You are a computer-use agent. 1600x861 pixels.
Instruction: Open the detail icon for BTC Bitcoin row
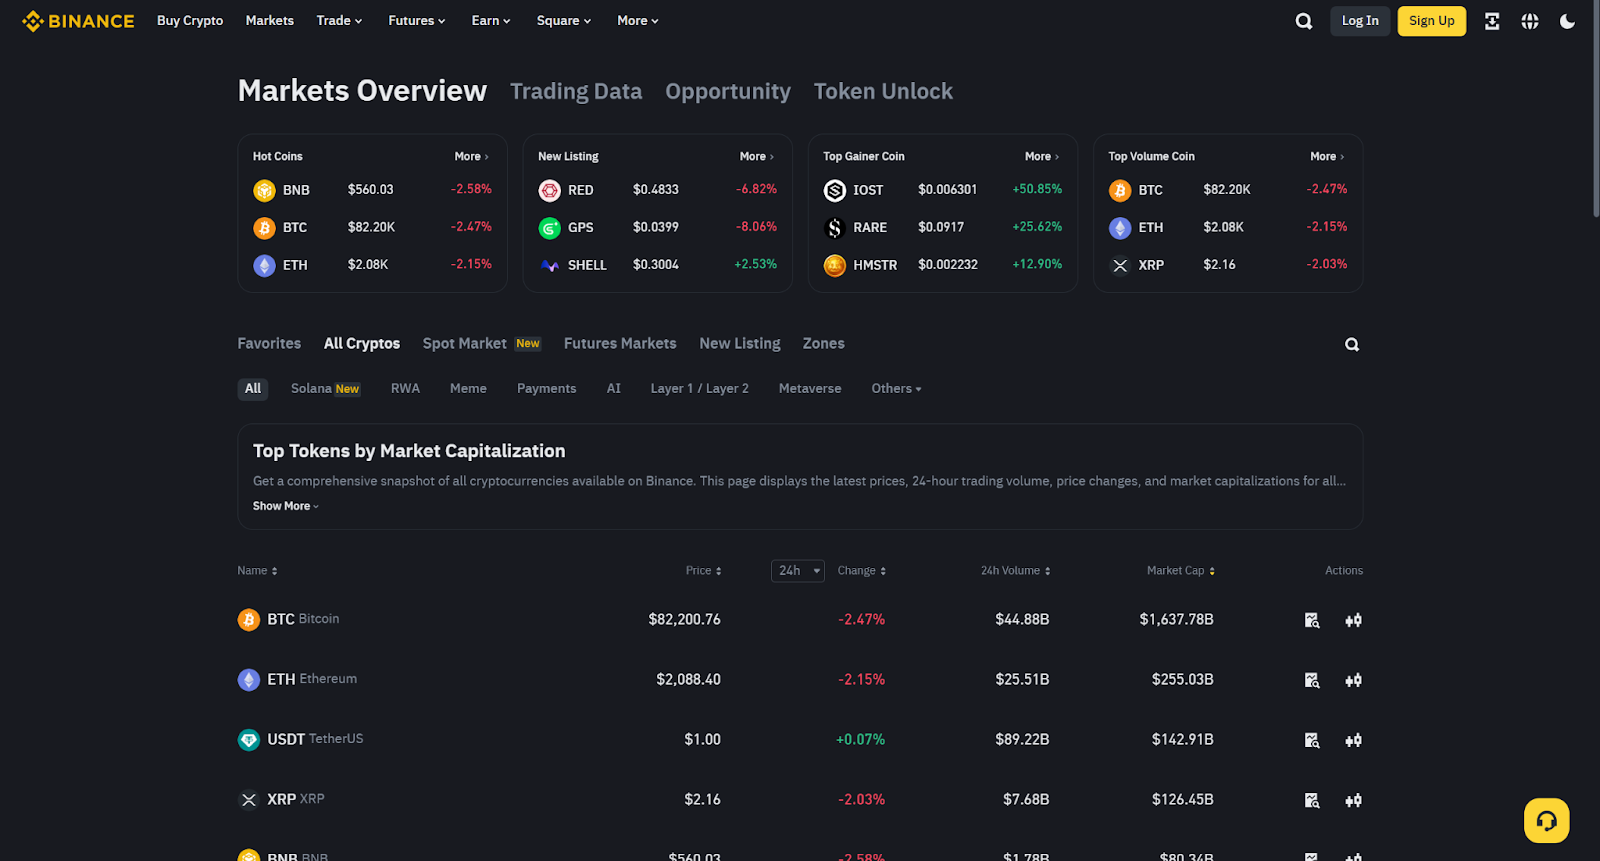(1312, 620)
